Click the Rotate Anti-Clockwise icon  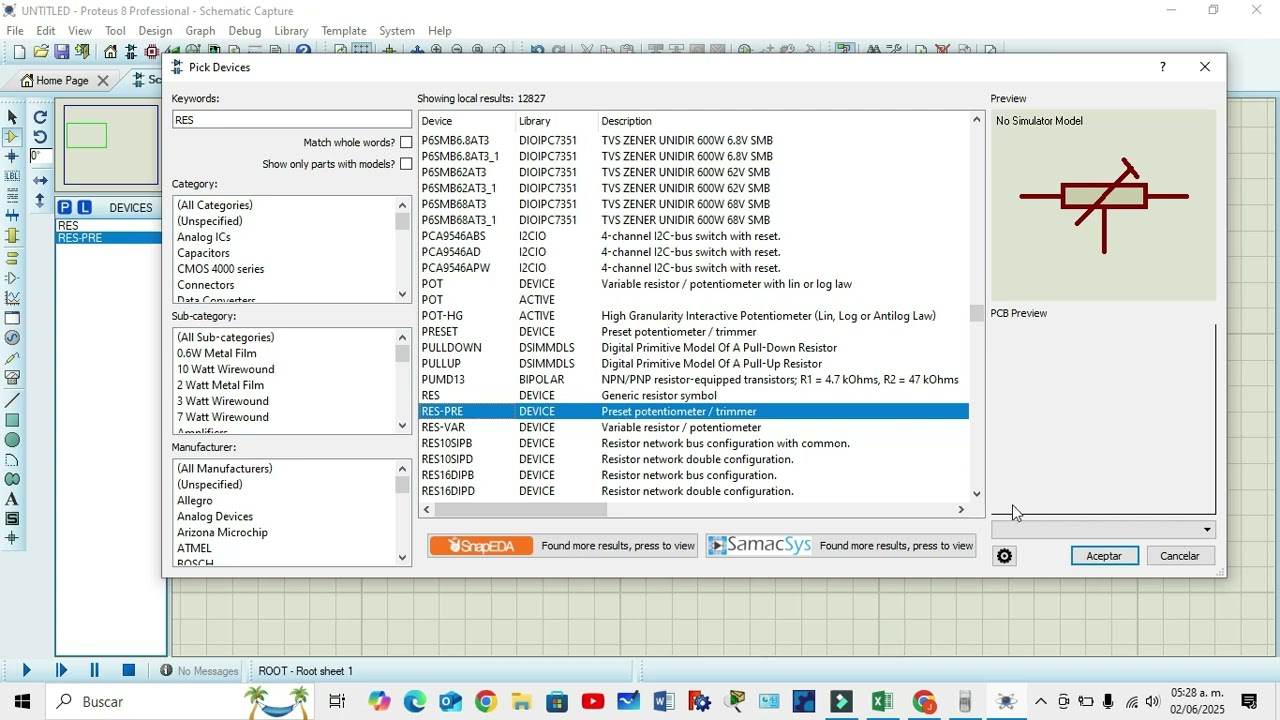coord(40,137)
